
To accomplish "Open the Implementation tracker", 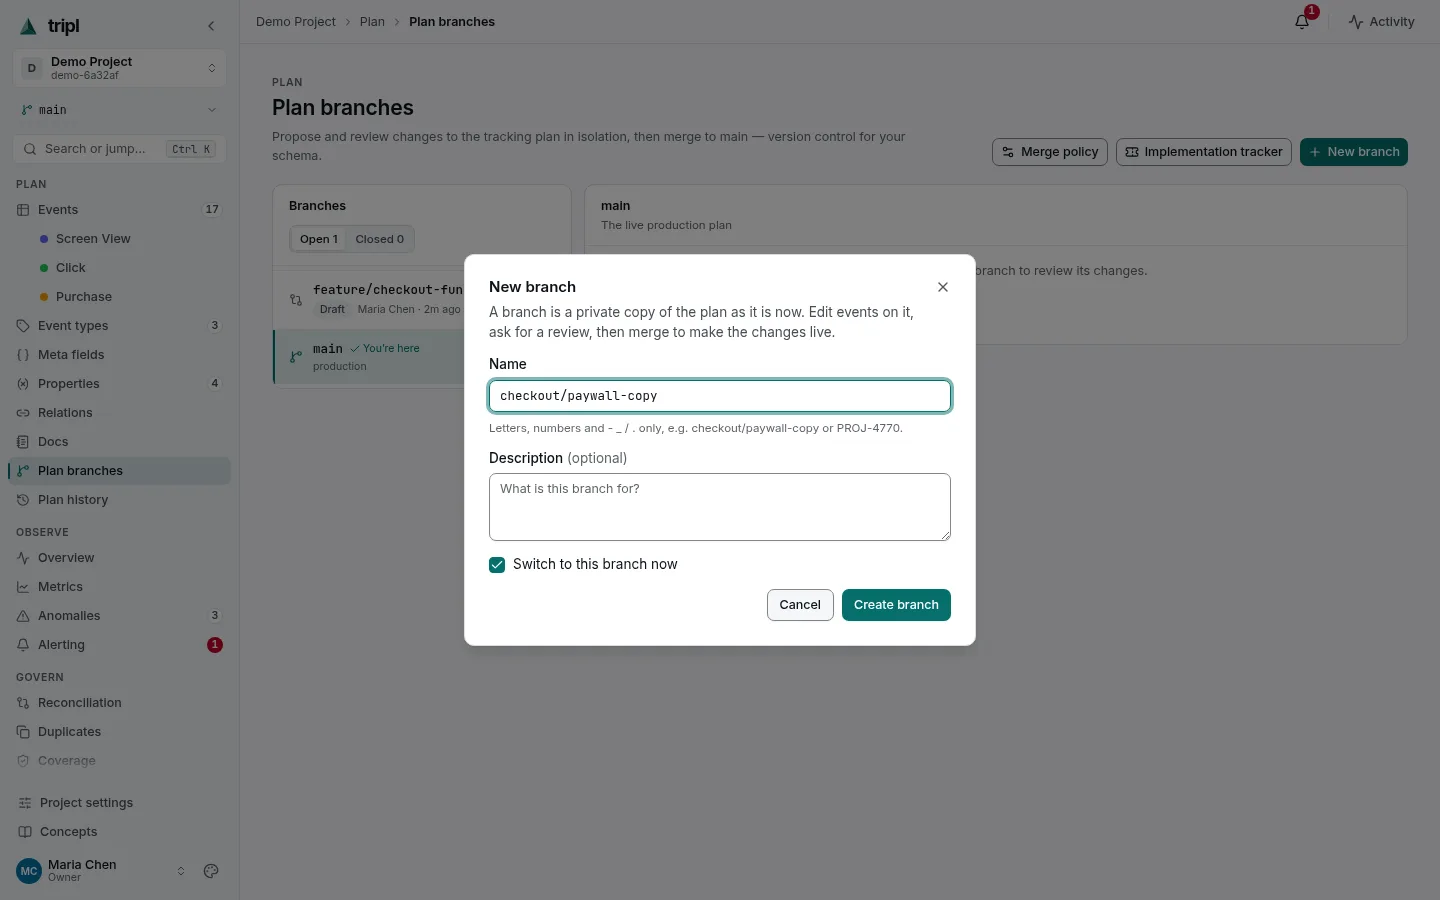I will (1204, 152).
